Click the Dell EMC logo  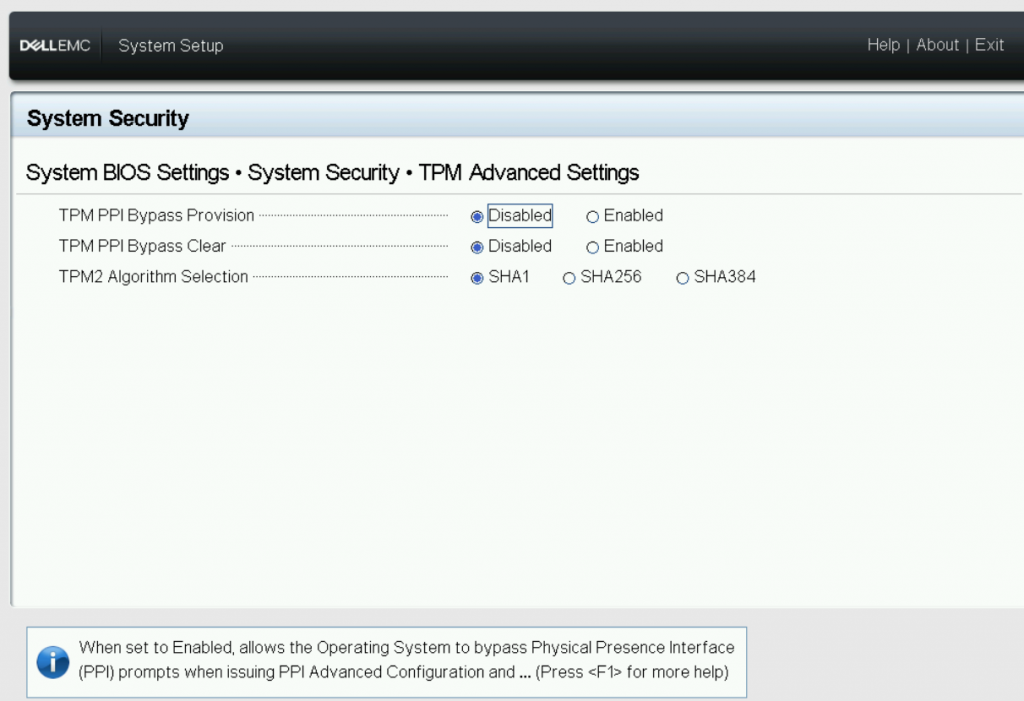tap(55, 46)
